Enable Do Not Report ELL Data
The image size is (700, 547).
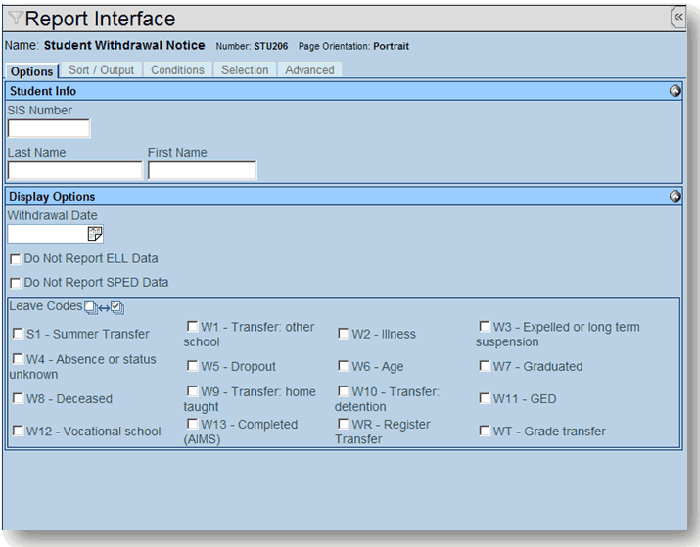16,259
